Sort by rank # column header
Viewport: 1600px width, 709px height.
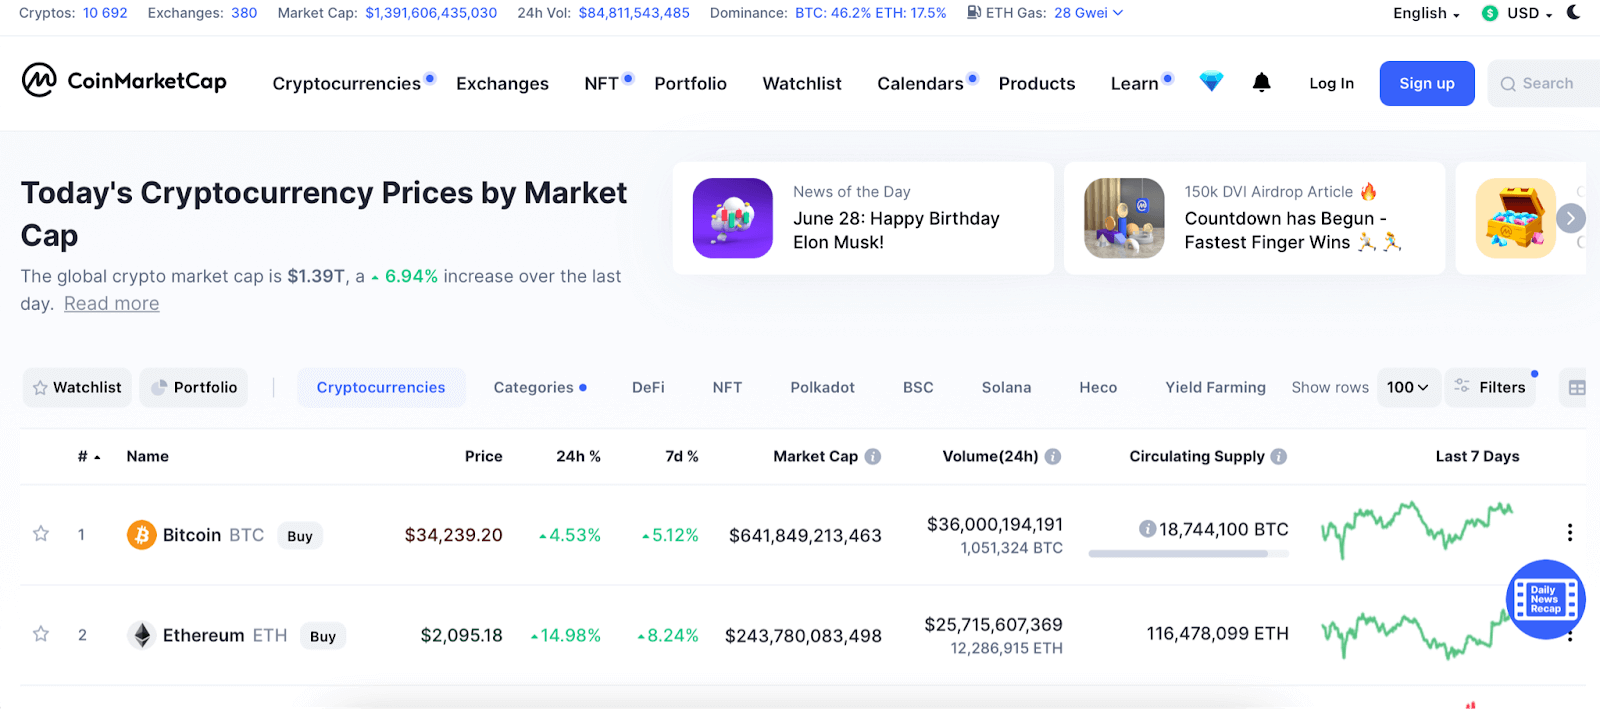[x=89, y=456]
